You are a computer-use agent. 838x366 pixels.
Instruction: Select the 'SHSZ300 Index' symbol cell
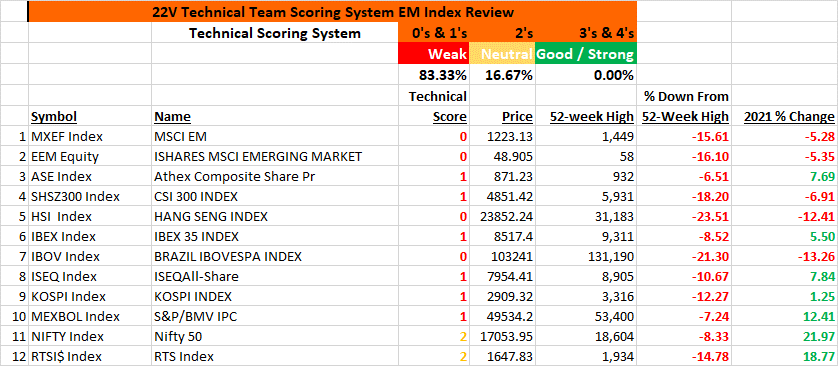tap(90, 197)
